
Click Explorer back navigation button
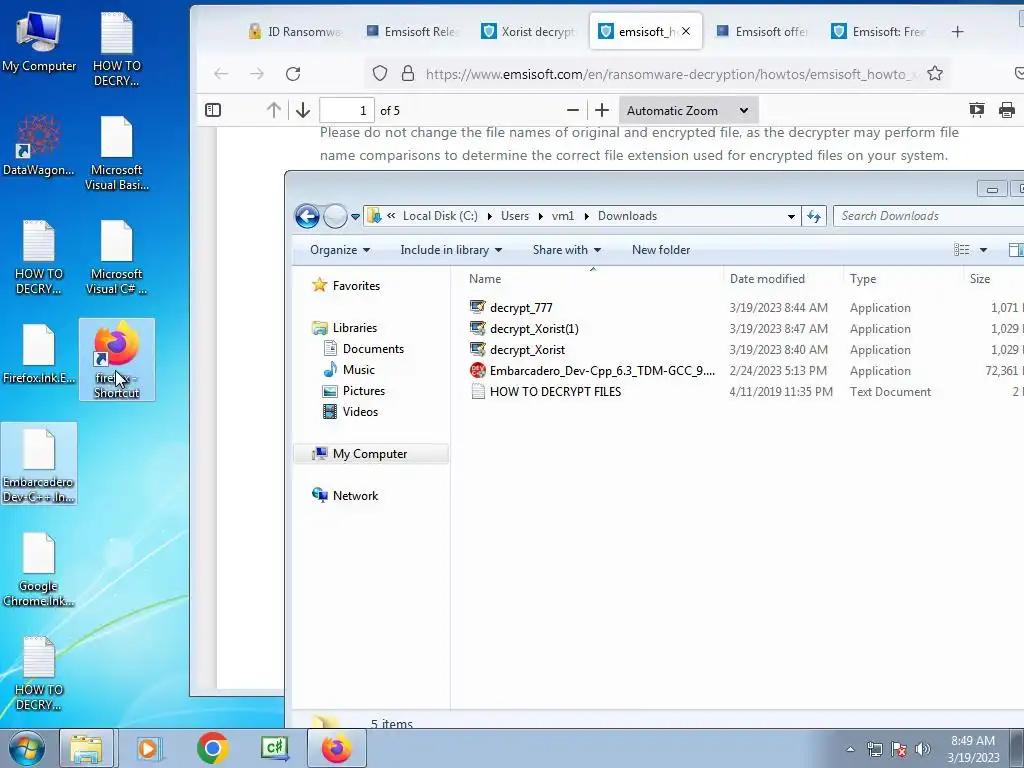(307, 216)
